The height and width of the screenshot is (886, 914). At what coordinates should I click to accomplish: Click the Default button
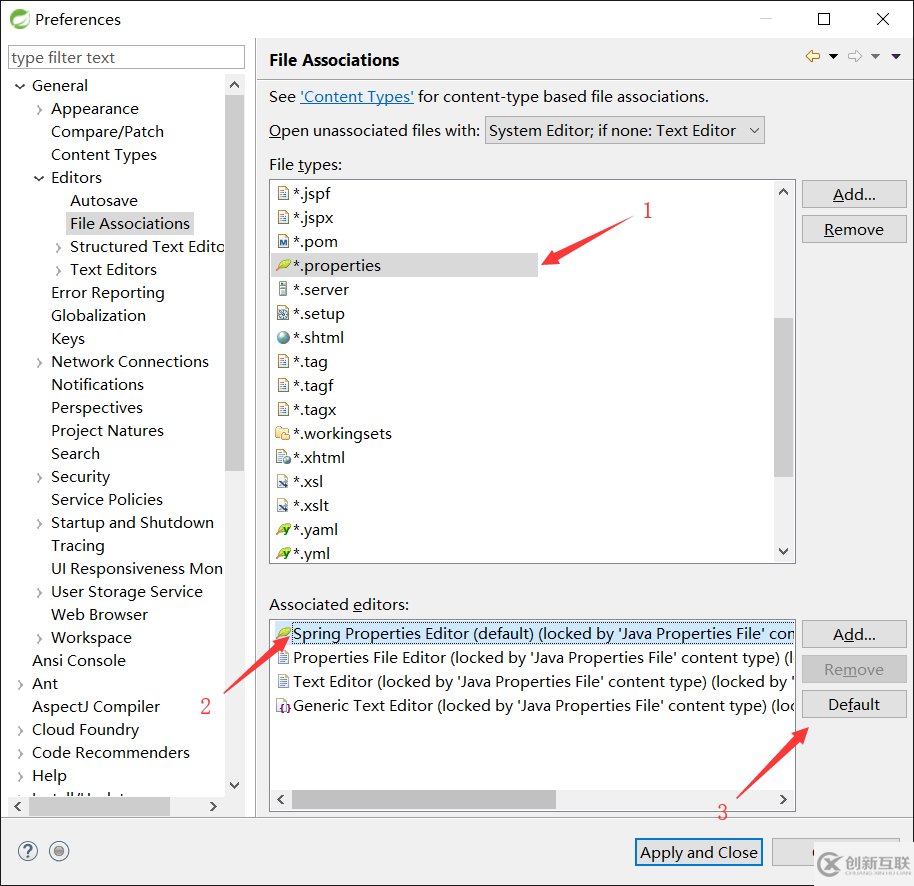coord(854,704)
